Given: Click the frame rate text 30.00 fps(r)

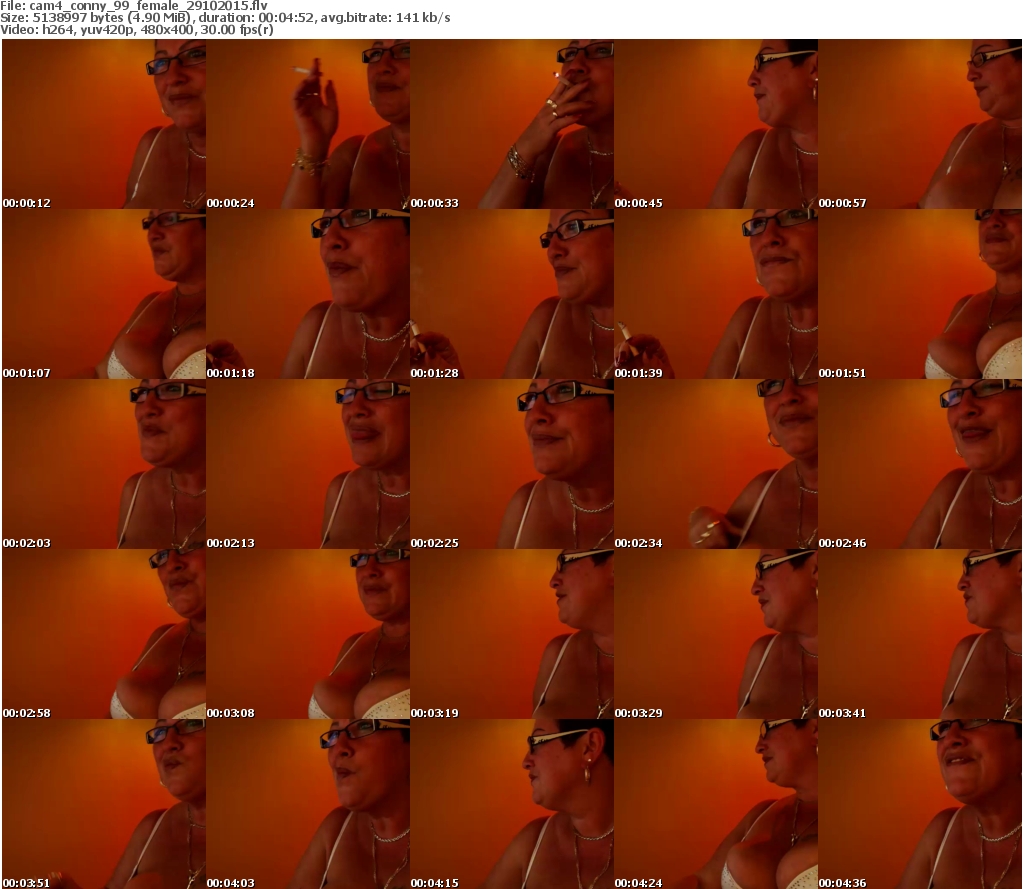Looking at the screenshot, I should coord(237,29).
